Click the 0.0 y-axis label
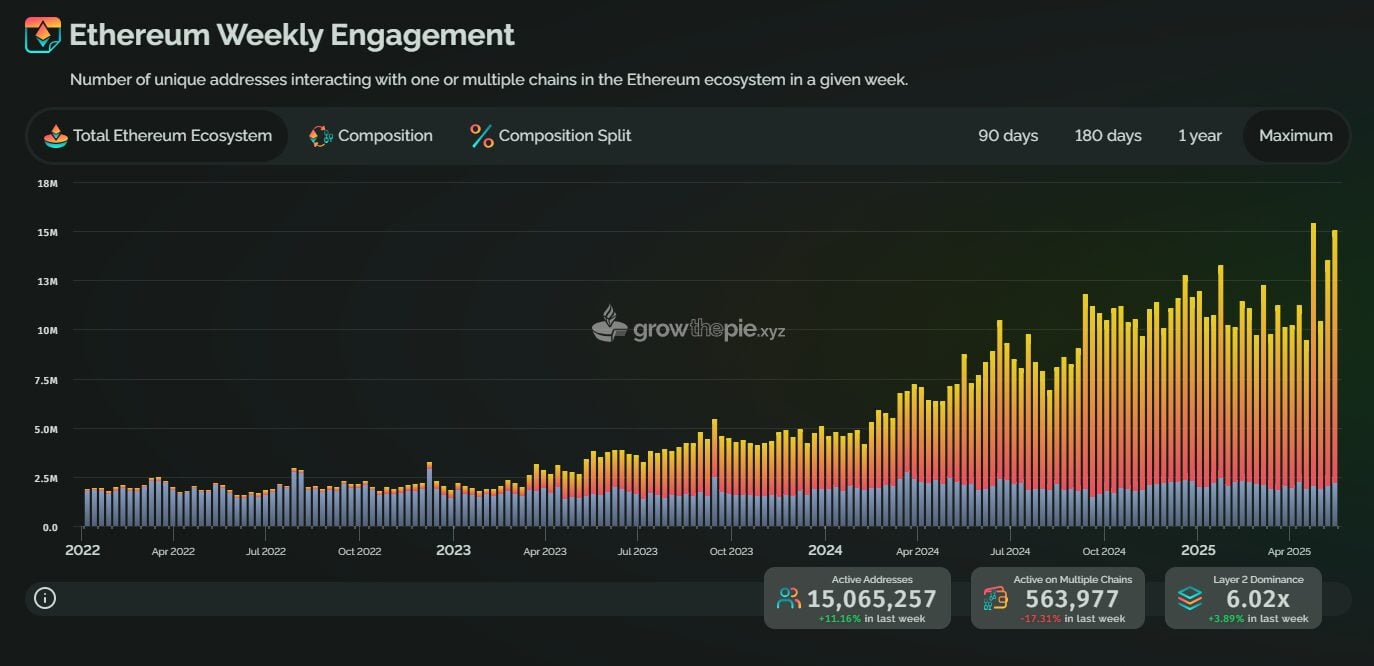 coord(48,527)
